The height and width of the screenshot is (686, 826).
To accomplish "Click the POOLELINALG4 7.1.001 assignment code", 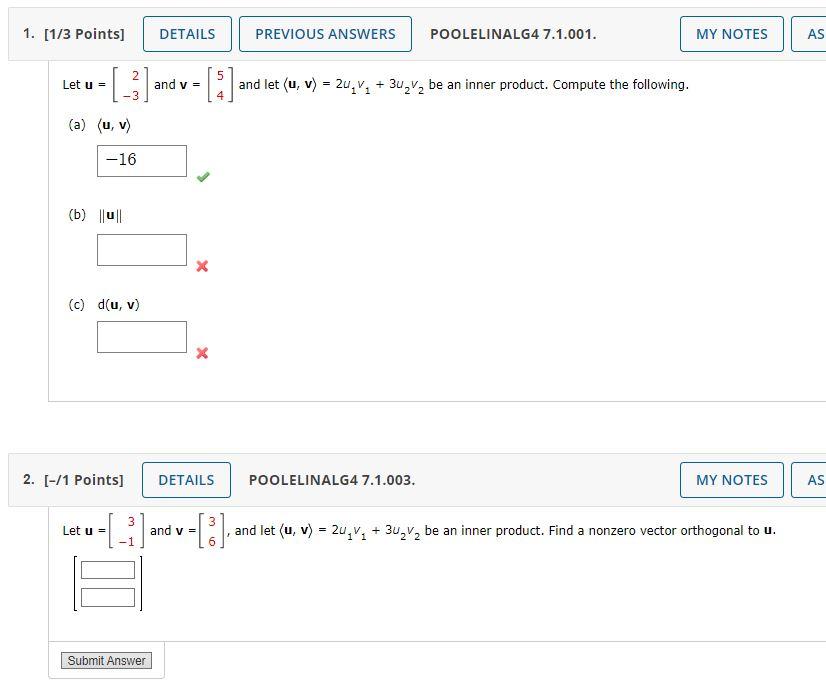I will pos(514,33).
